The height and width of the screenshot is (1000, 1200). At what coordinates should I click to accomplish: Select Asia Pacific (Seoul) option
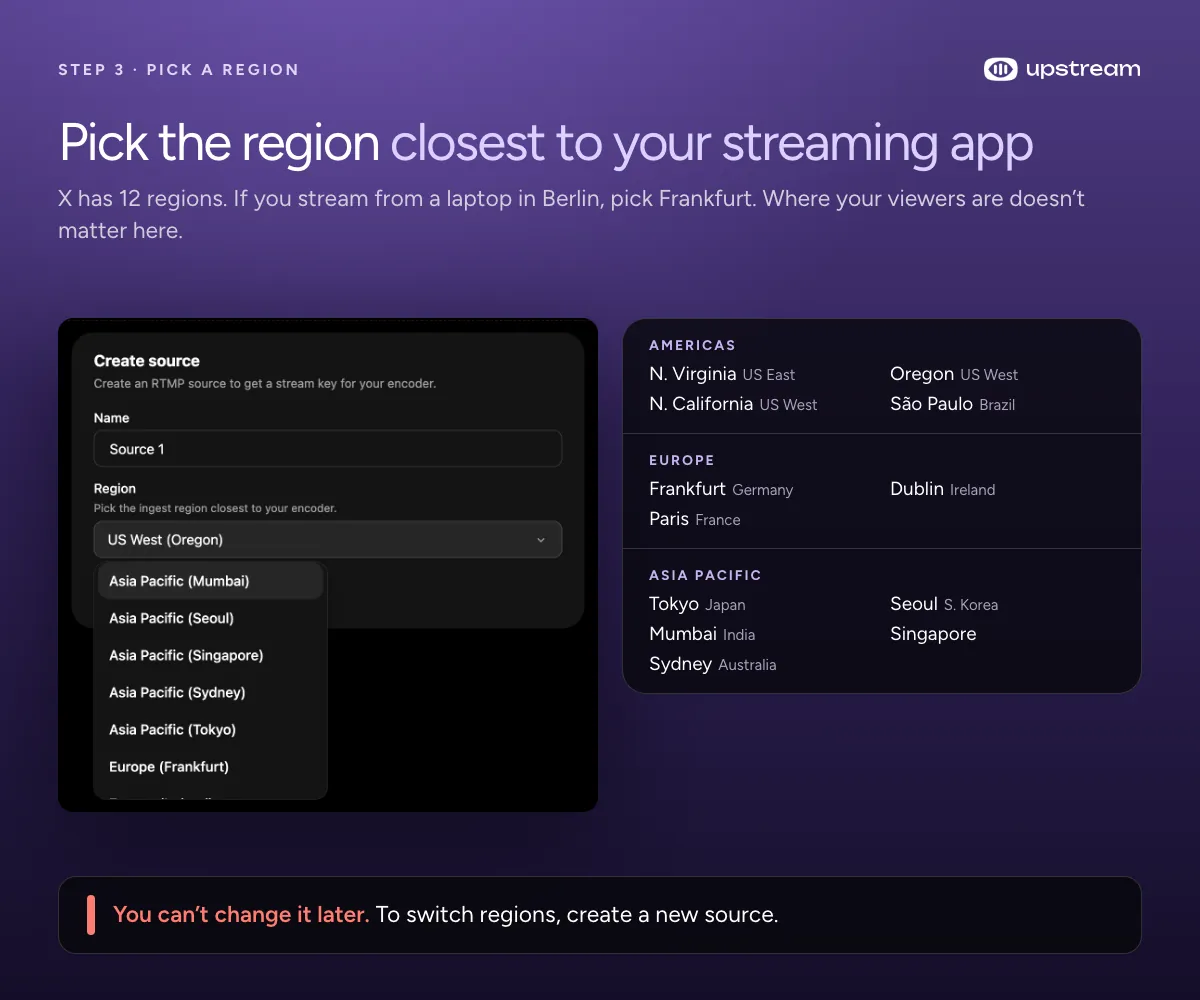210,618
